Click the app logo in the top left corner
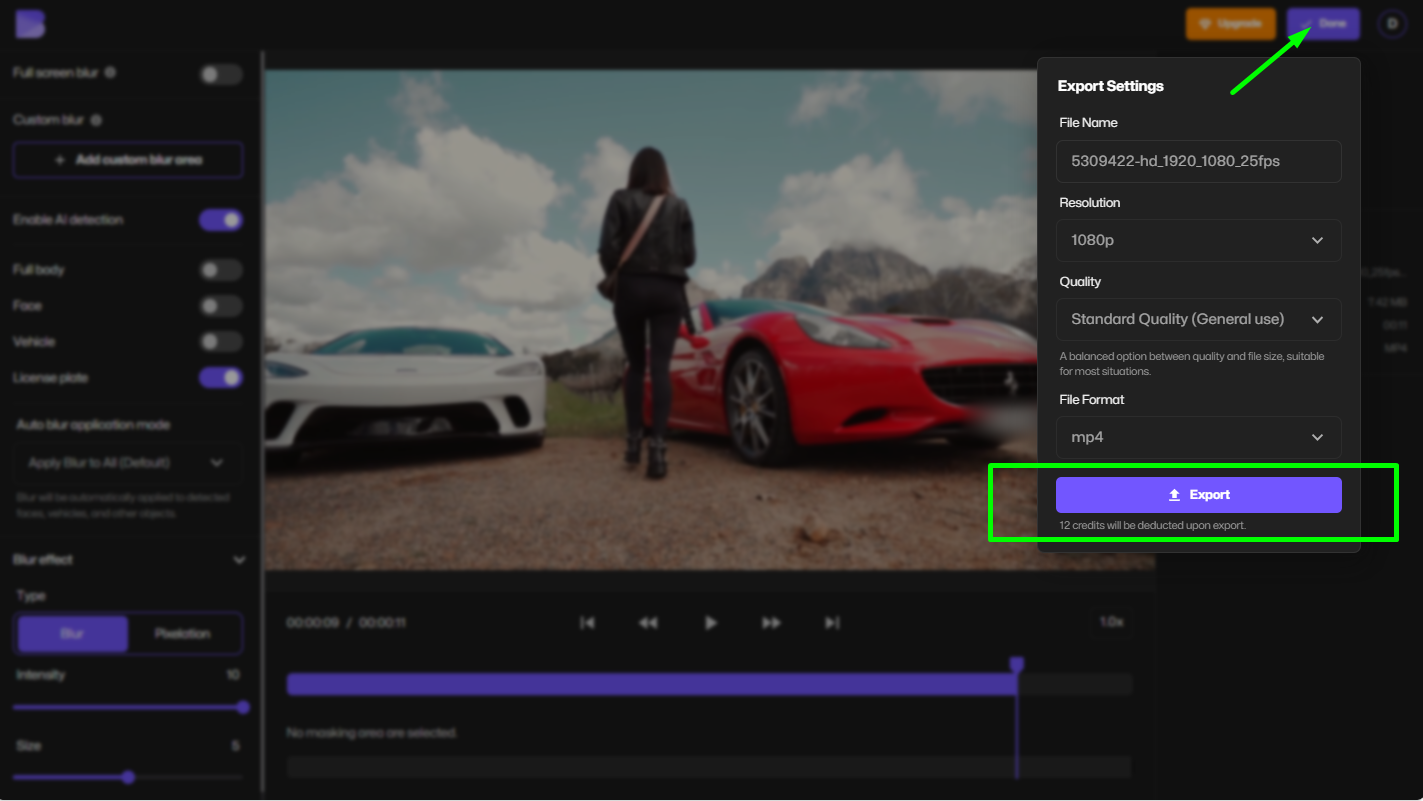This screenshot has height=801, width=1423. coord(29,23)
